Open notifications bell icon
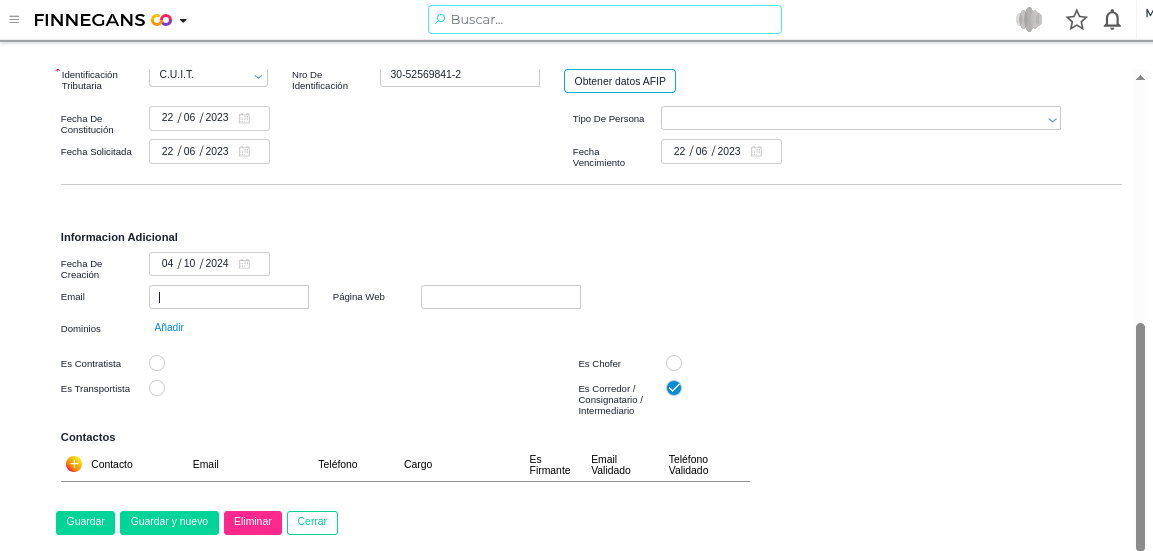Viewport: 1153px width, 551px height. tap(1113, 20)
